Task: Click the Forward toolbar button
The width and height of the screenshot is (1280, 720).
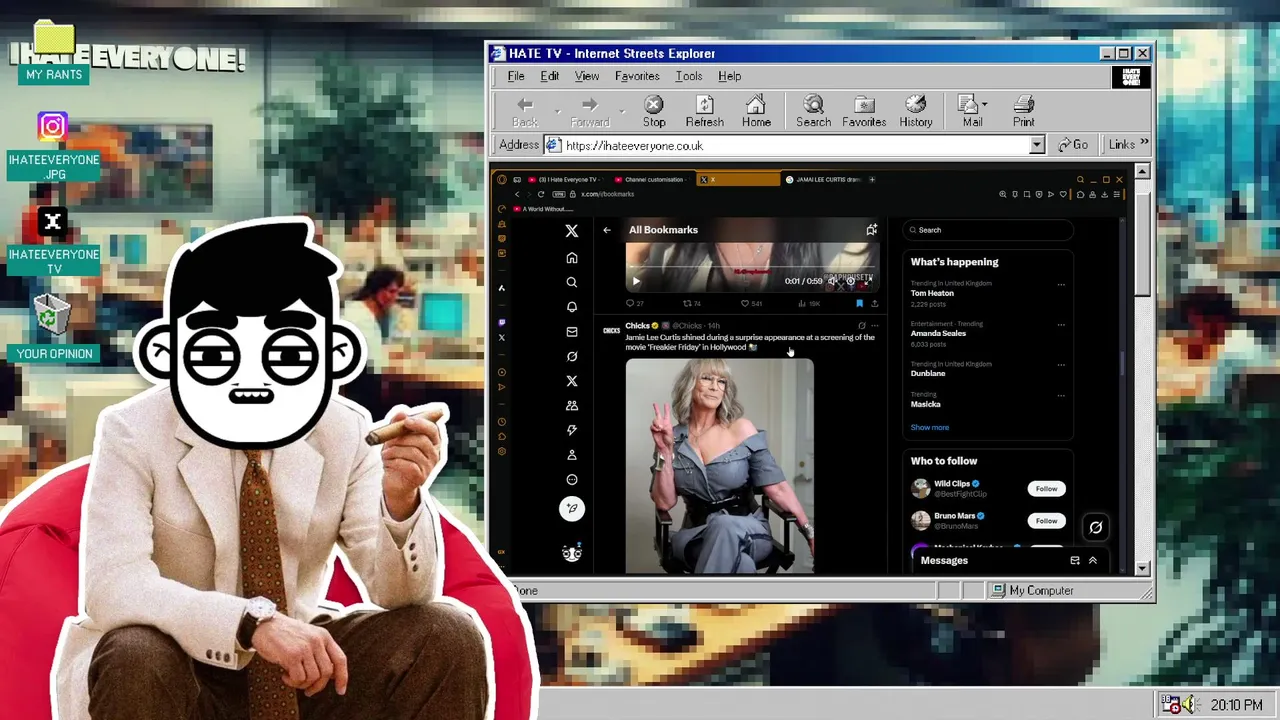Action: coord(589,112)
